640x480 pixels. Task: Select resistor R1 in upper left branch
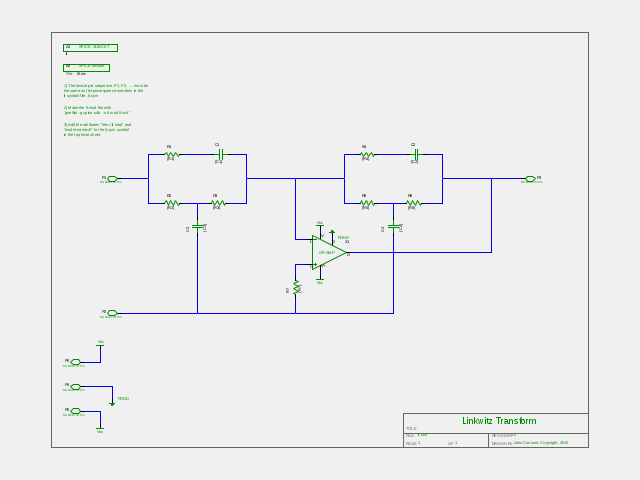[172, 155]
